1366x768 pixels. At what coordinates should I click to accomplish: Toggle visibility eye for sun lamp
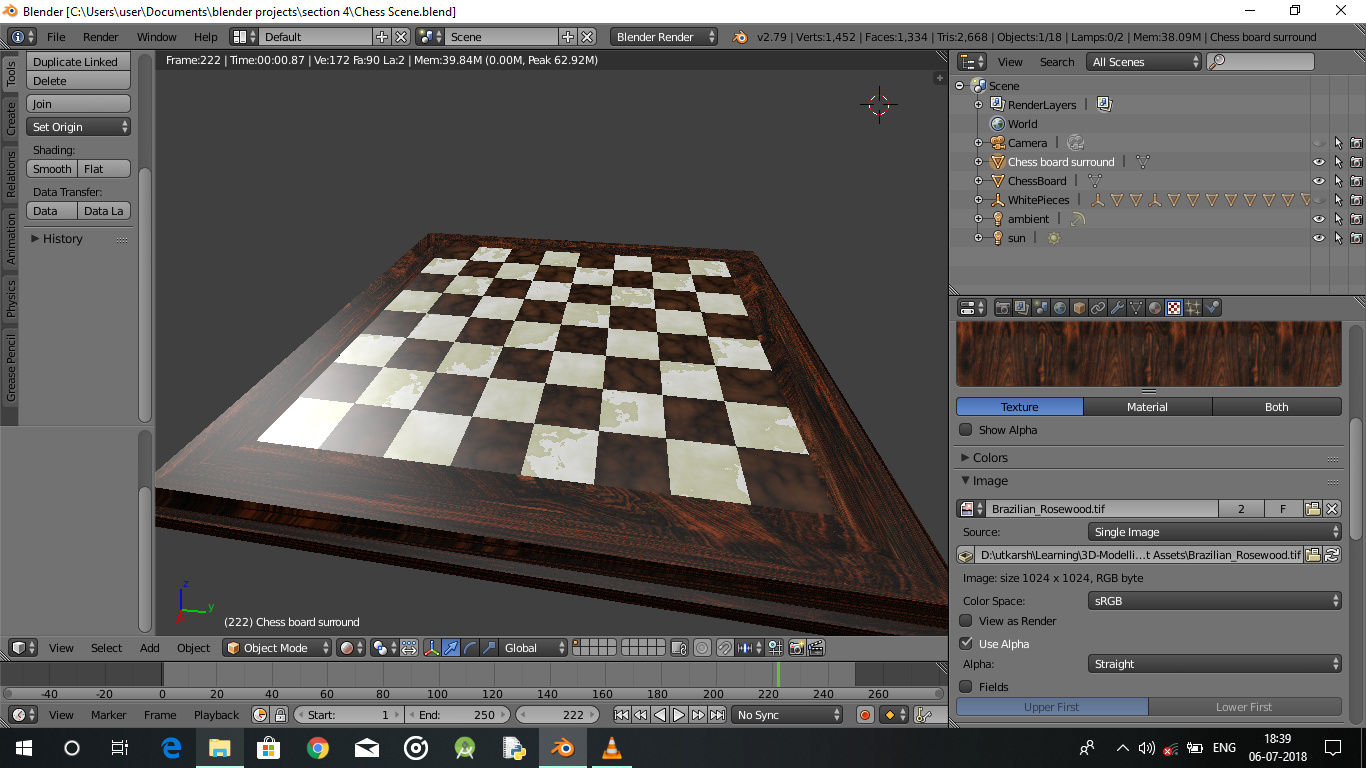[1319, 238]
